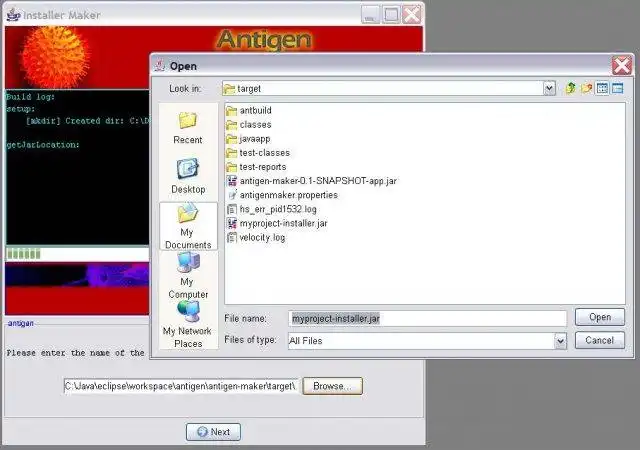Image resolution: width=640 pixels, height=450 pixels.
Task: Click 'javaapp' folder name text
Action: (x=255, y=139)
